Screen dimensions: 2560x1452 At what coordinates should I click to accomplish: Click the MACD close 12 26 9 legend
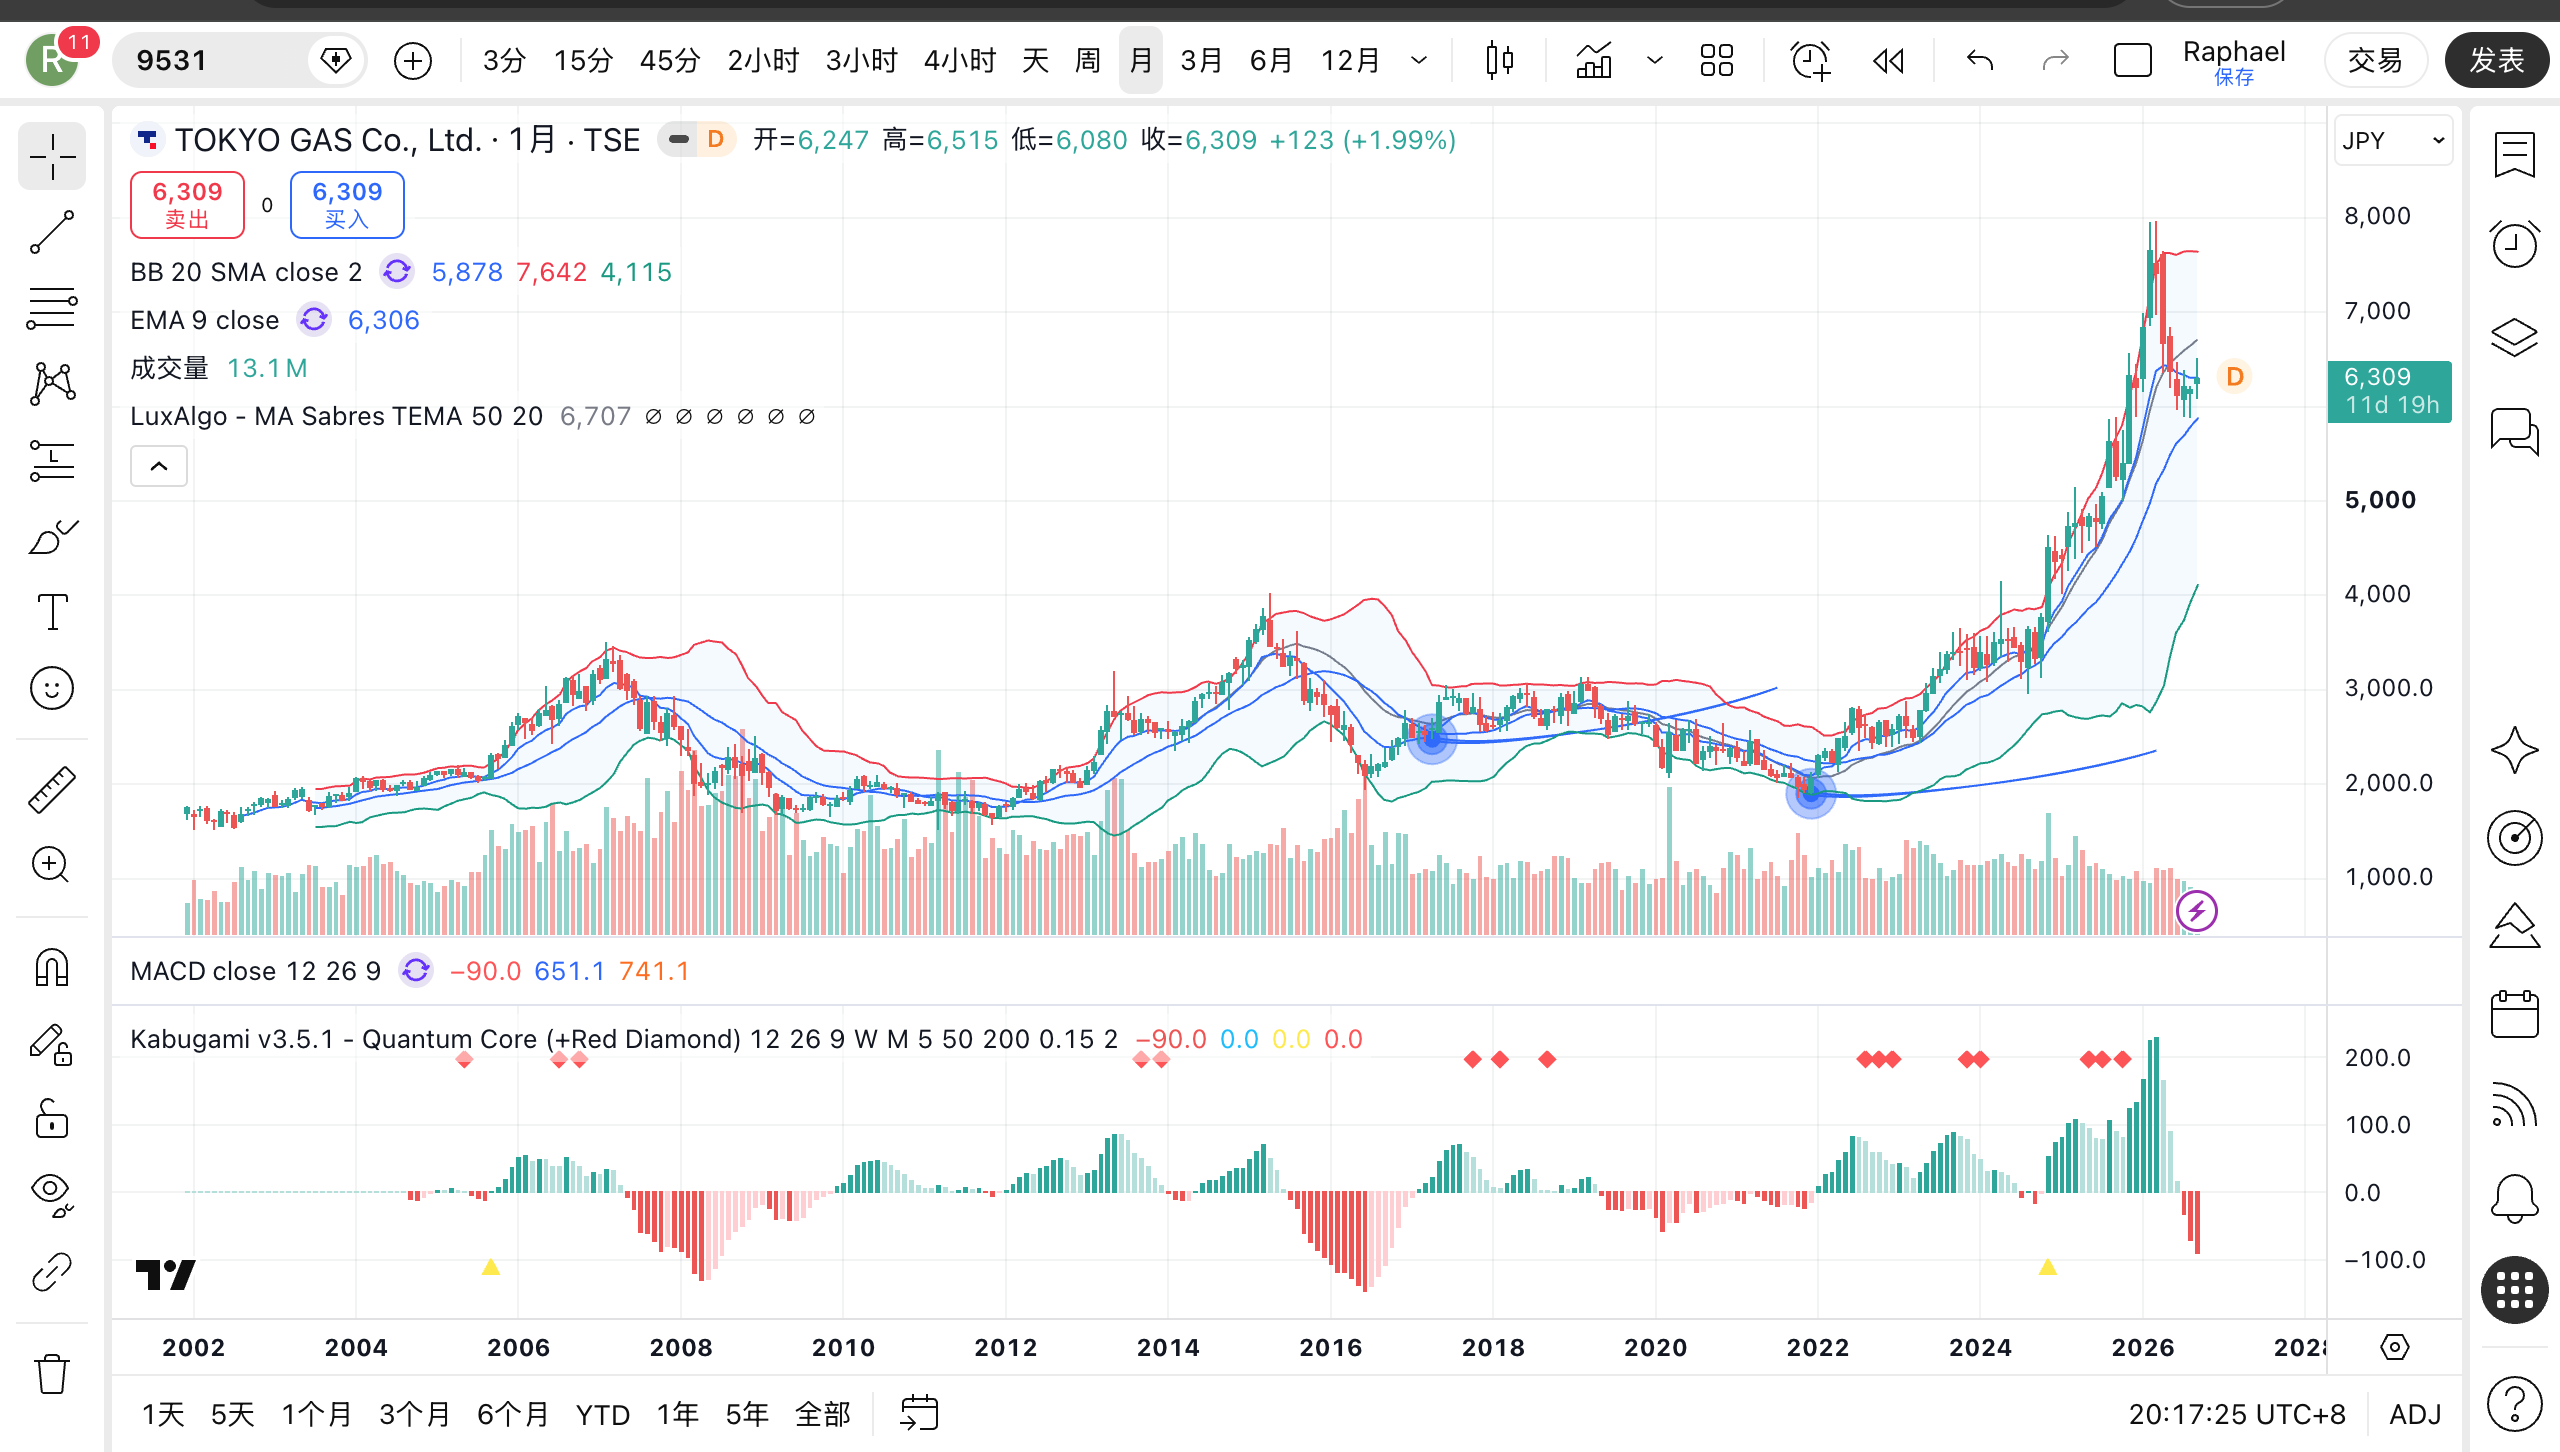[255, 971]
